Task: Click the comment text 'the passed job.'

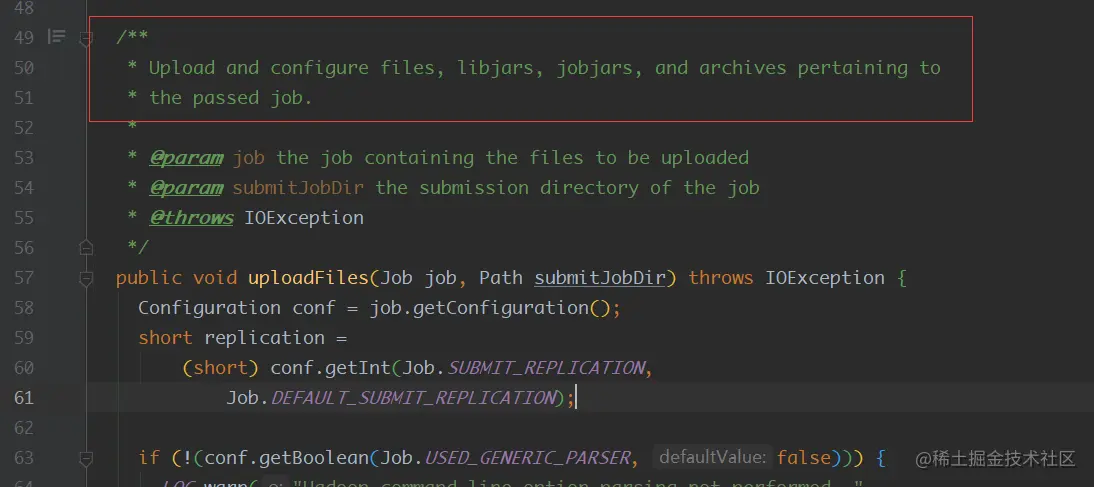Action: 230,98
